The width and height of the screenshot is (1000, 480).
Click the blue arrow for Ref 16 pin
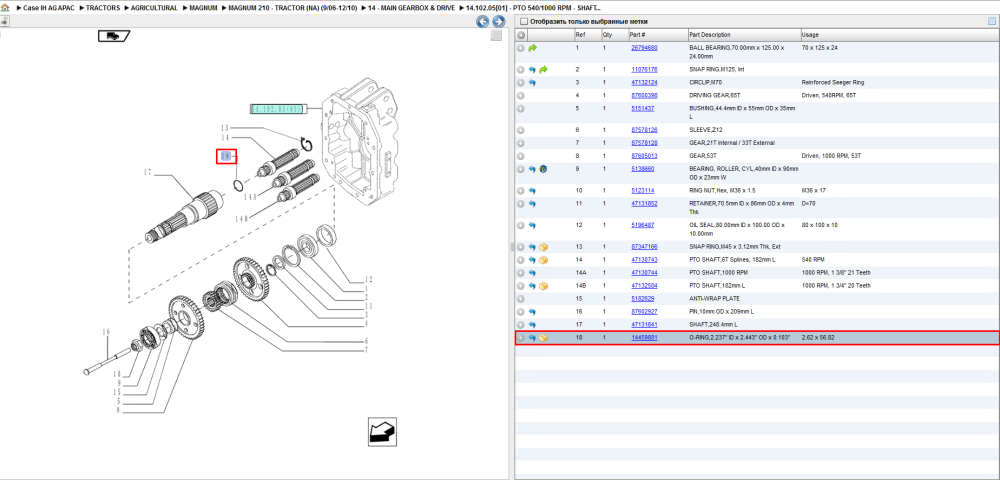pyautogui.click(x=532, y=312)
